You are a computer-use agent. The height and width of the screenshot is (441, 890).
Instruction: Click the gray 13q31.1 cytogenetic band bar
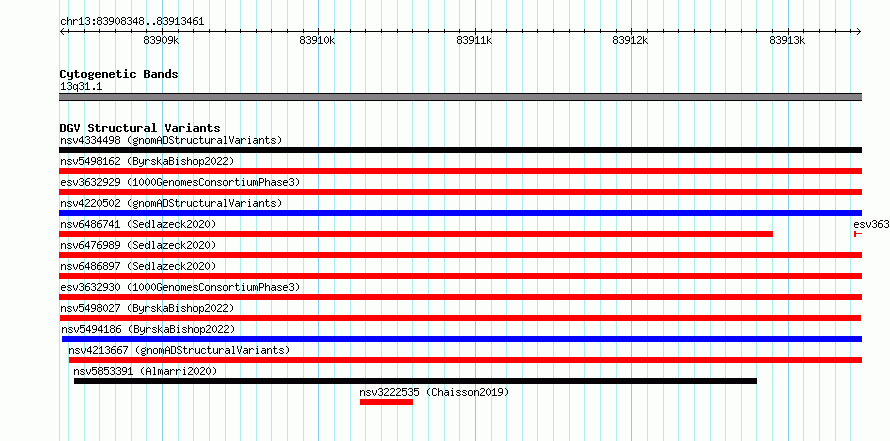click(x=460, y=97)
